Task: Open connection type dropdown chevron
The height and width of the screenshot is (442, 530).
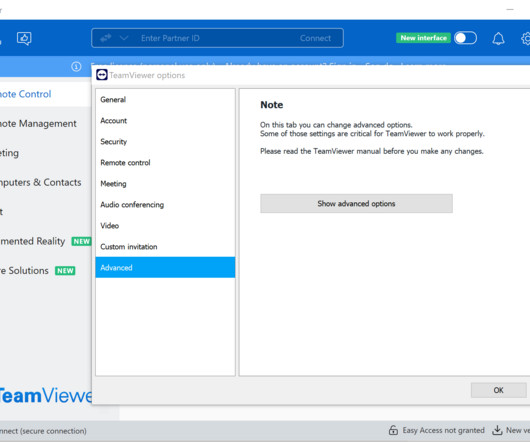Action: pyautogui.click(x=124, y=38)
